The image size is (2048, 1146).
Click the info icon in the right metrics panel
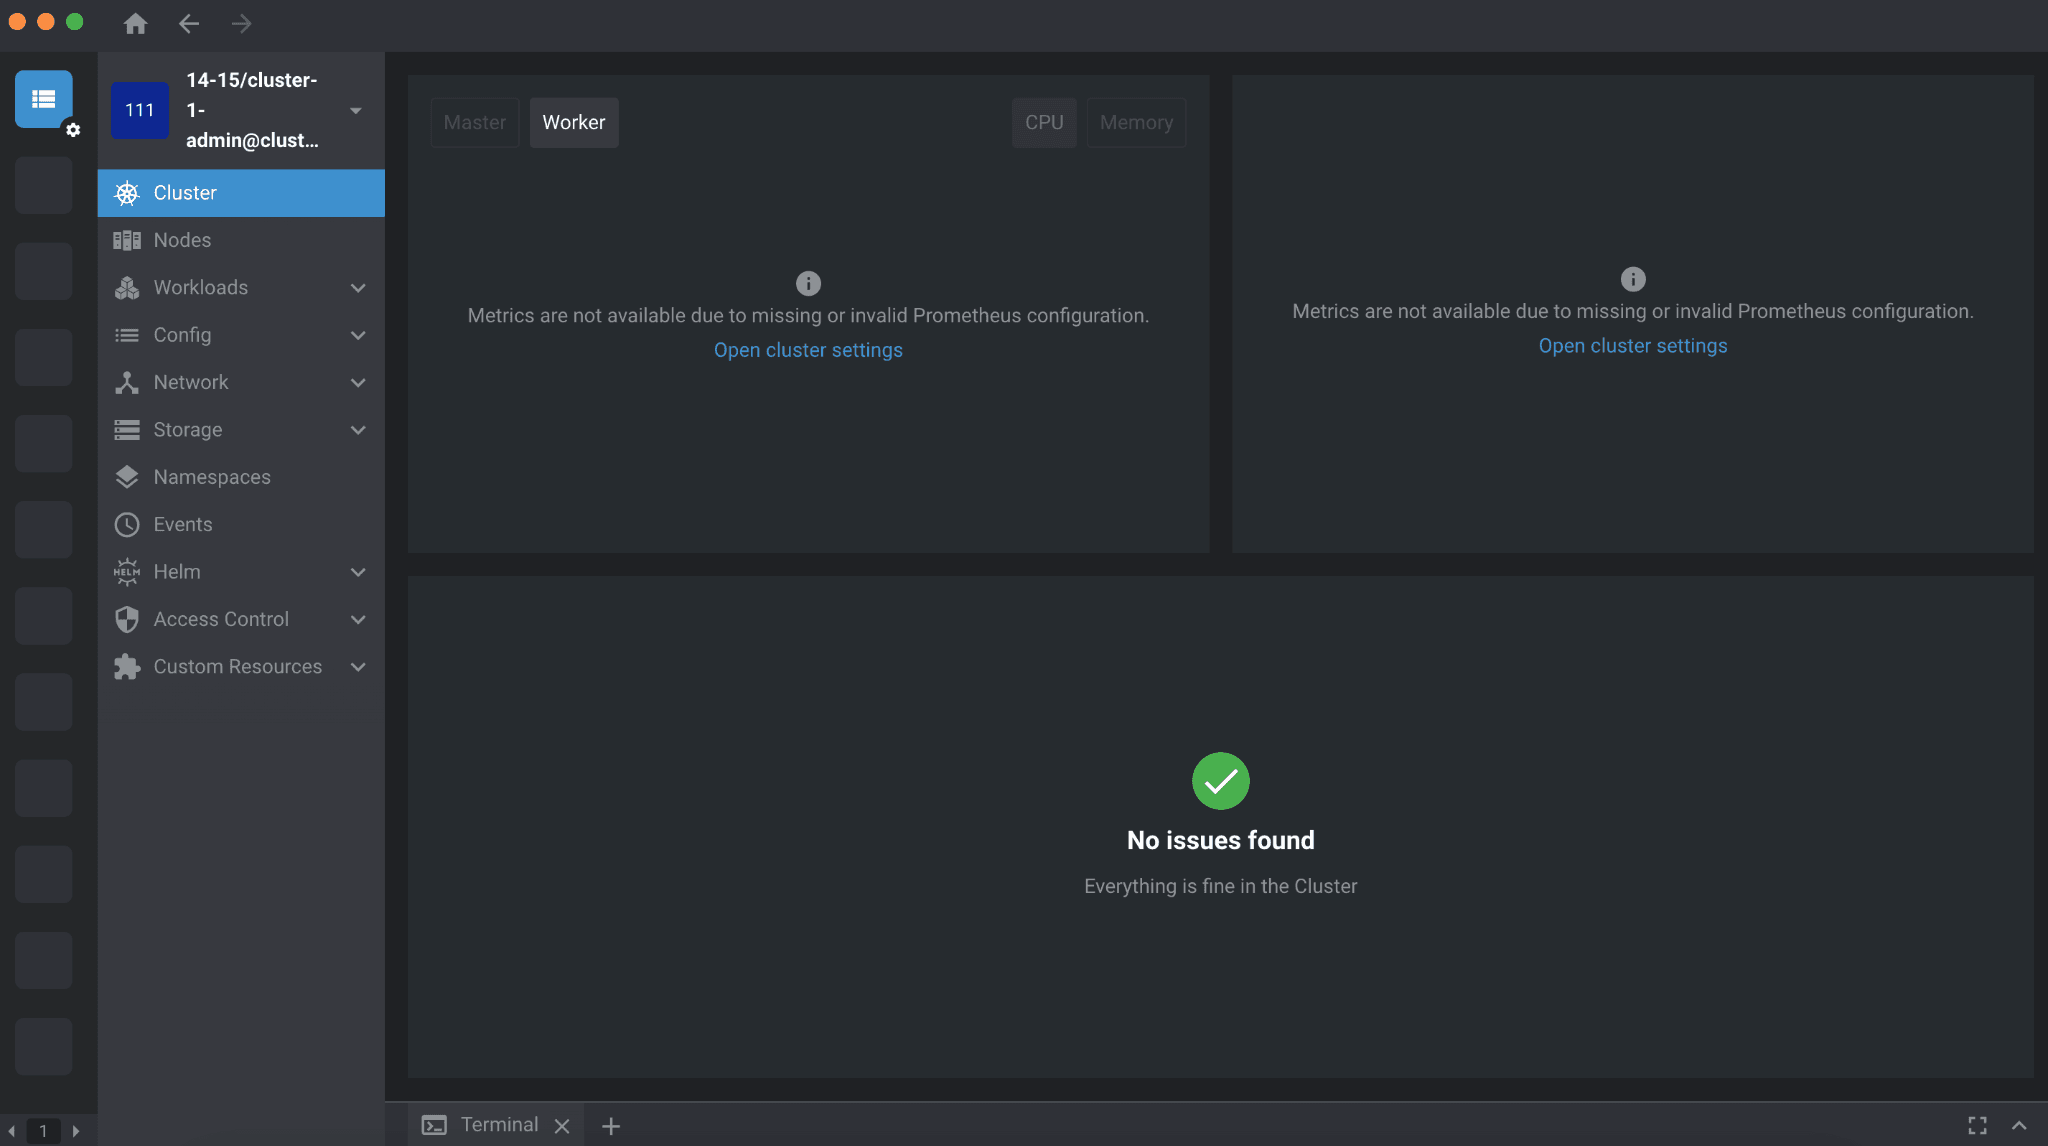pyautogui.click(x=1633, y=279)
